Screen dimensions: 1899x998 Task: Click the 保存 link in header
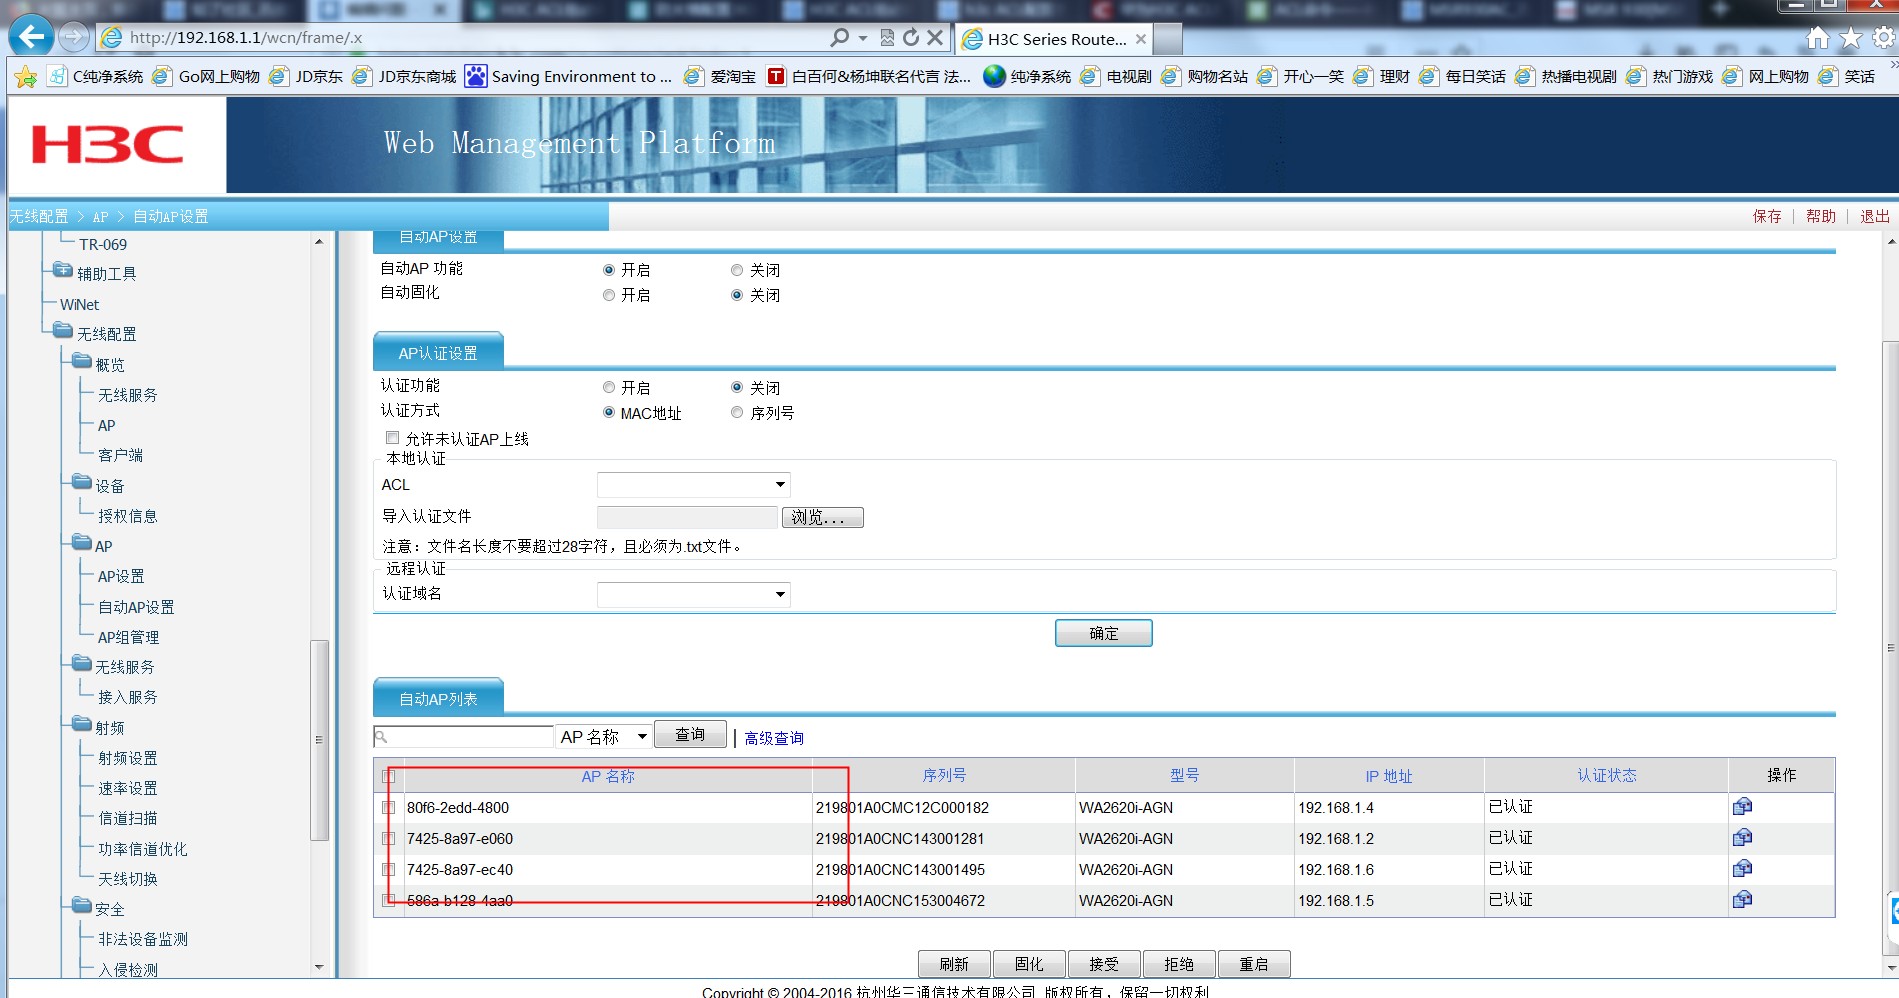[x=1767, y=216]
